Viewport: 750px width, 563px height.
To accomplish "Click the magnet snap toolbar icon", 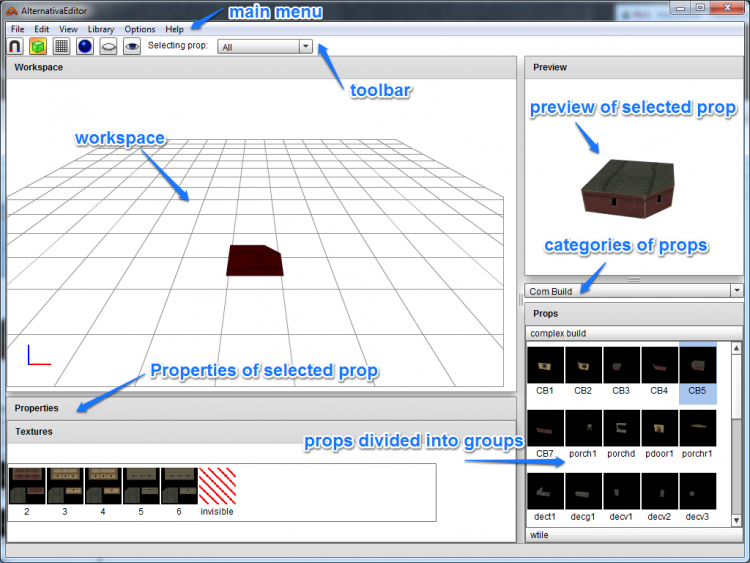I will pos(15,46).
